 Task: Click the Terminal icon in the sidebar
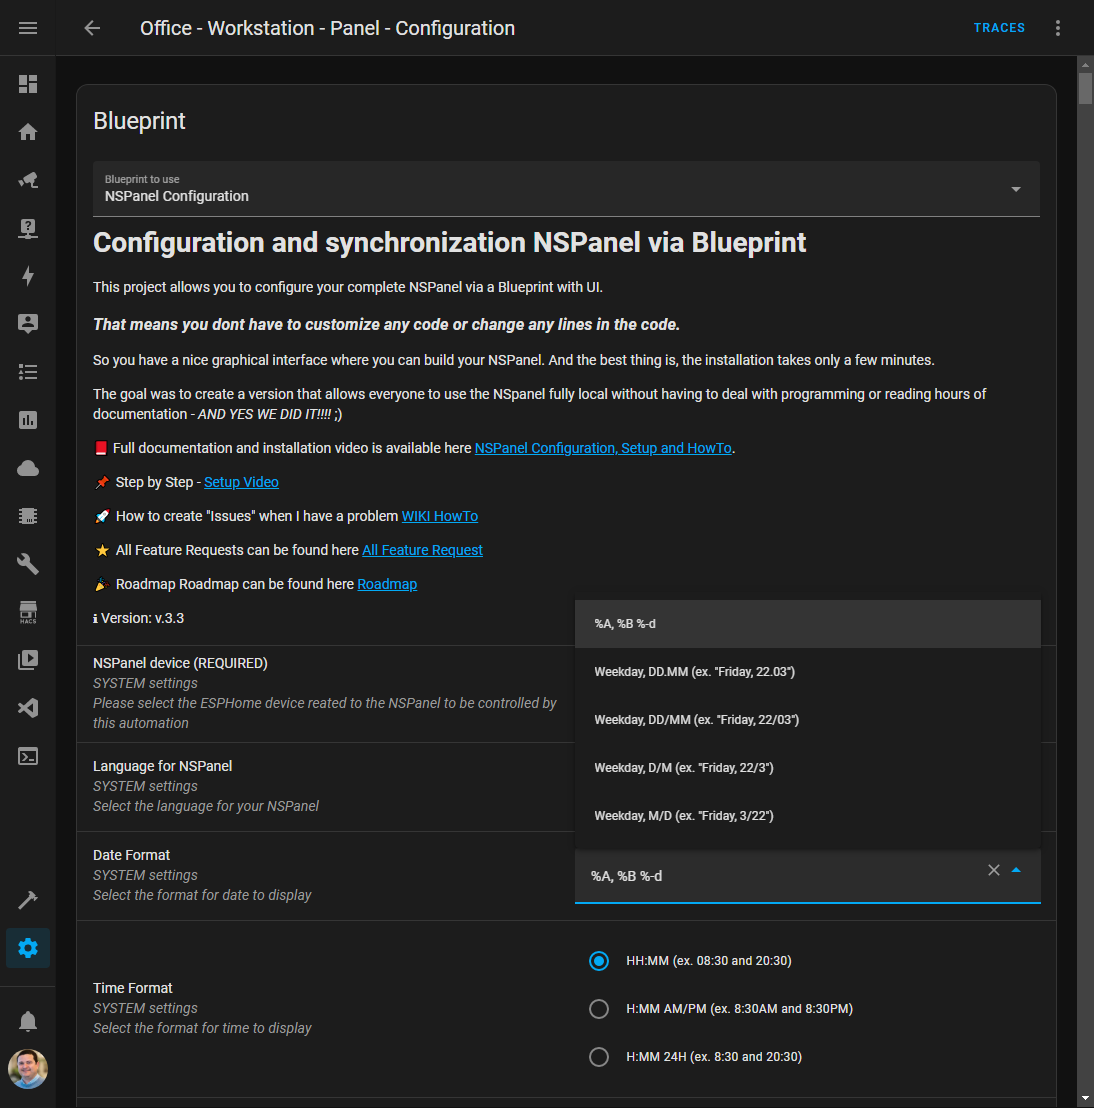(x=27, y=756)
